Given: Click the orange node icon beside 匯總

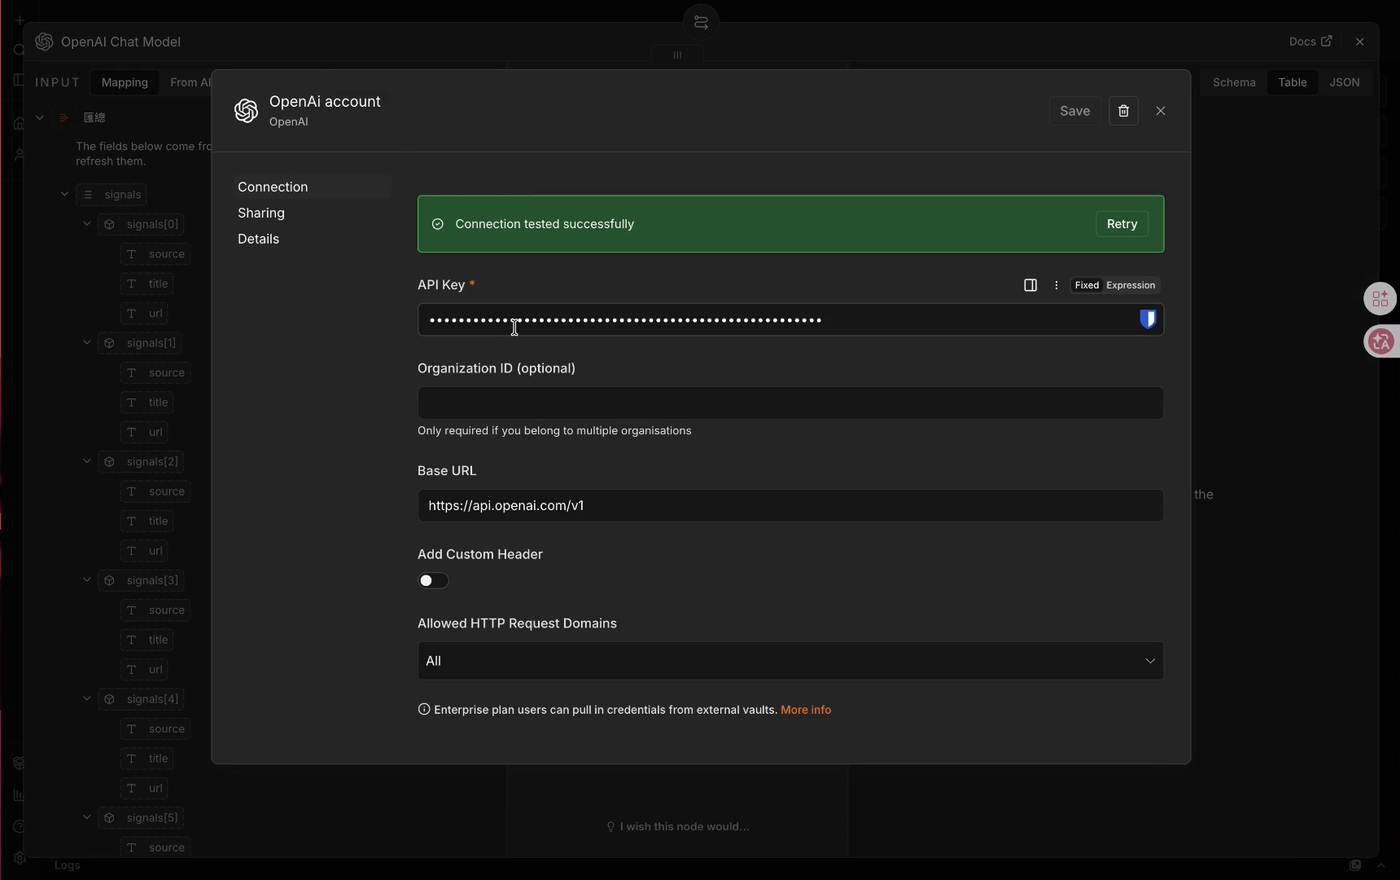Looking at the screenshot, I should click(65, 117).
